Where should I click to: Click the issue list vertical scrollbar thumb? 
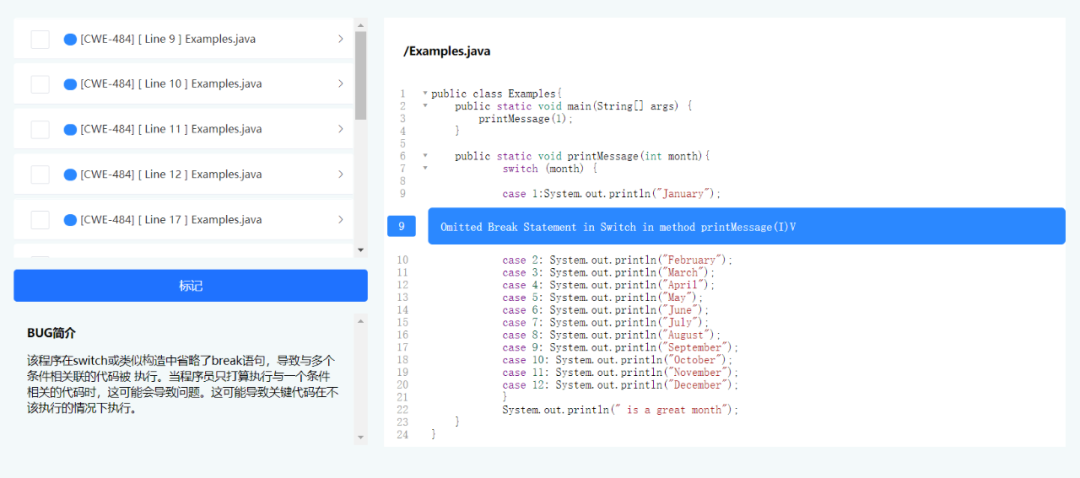(360, 75)
